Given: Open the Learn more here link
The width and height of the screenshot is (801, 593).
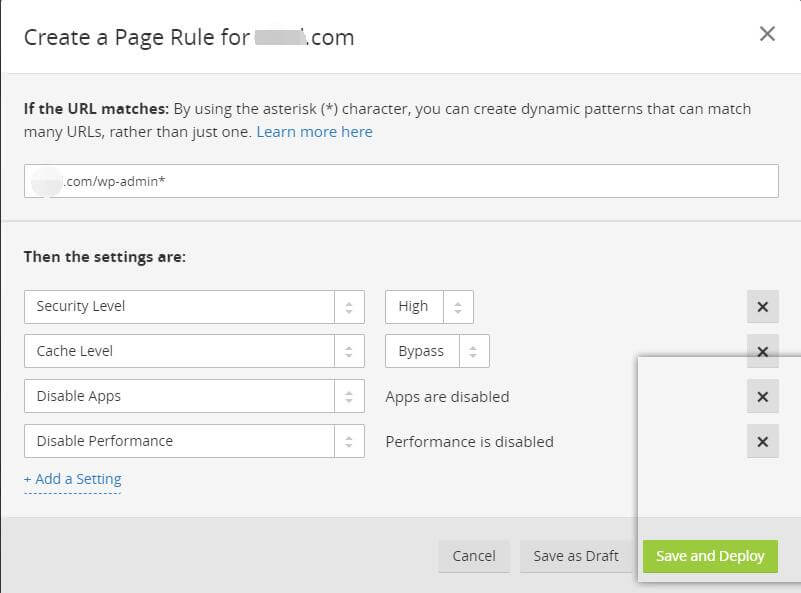Looking at the screenshot, I should click(x=314, y=132).
